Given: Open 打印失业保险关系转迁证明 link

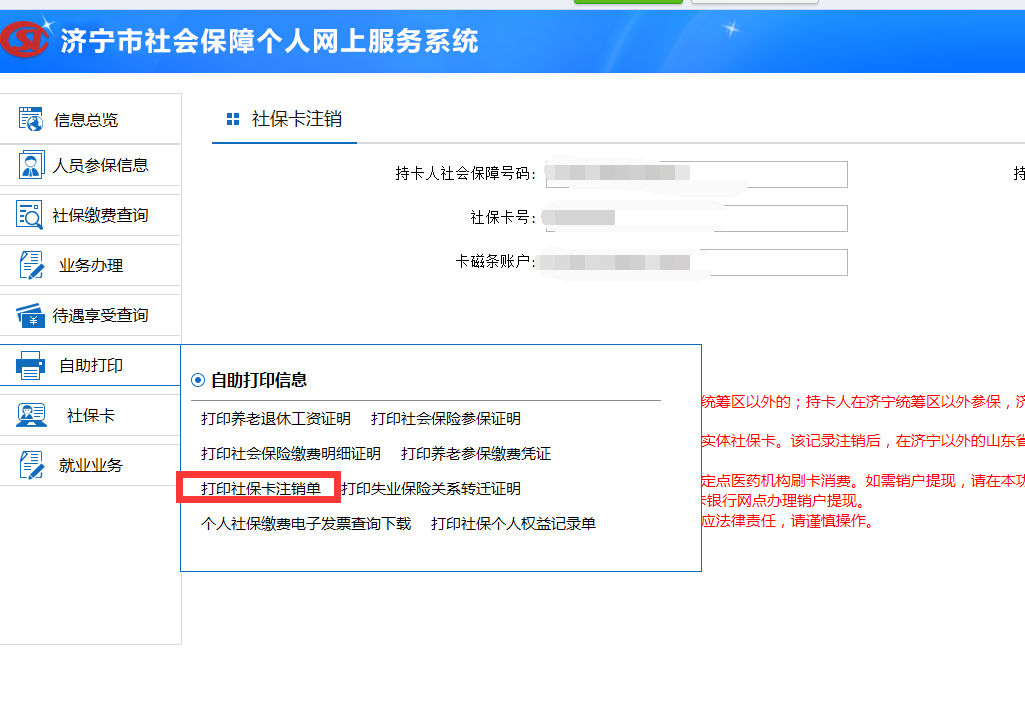Looking at the screenshot, I should (431, 488).
